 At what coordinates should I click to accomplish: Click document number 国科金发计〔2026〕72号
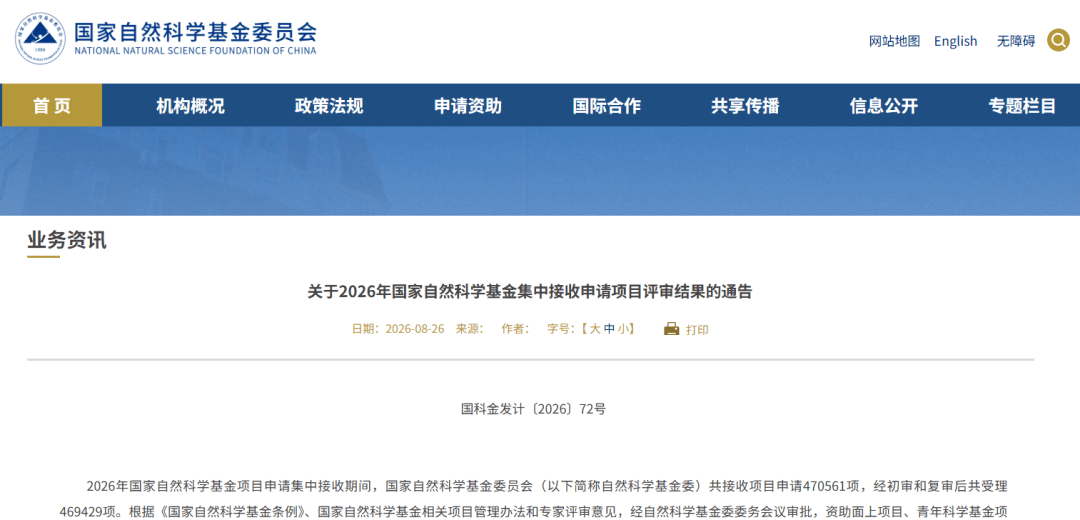pos(534,408)
